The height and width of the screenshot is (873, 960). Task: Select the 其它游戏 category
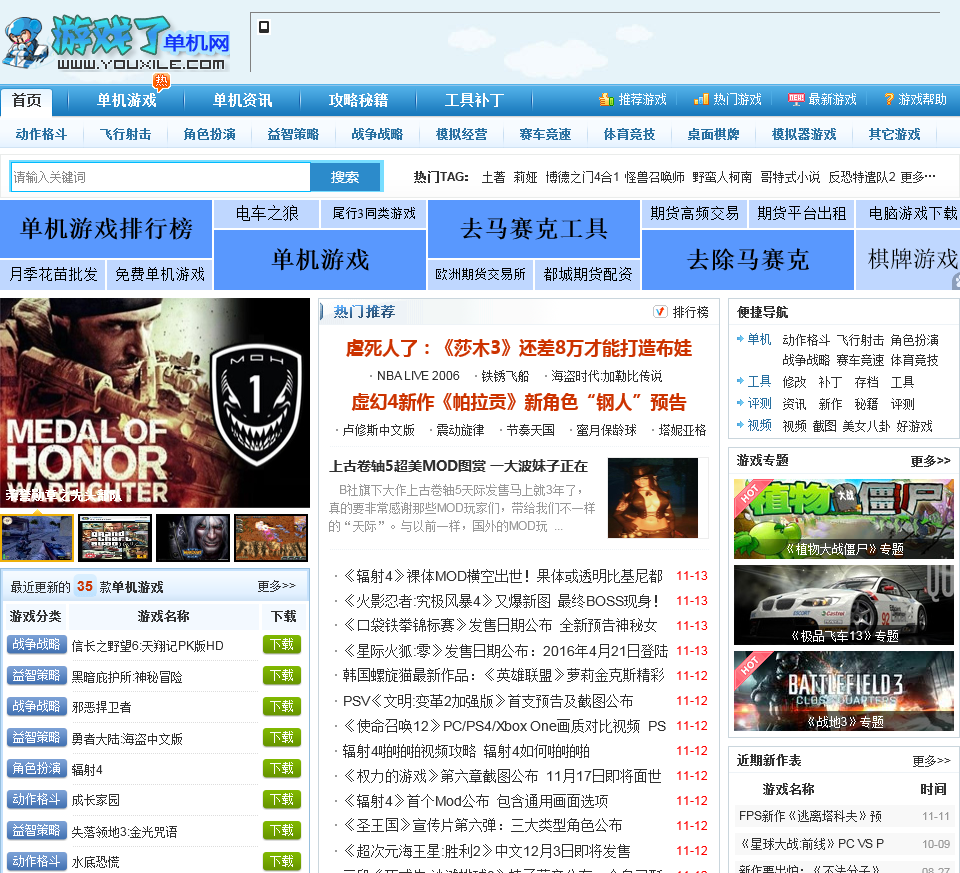click(894, 134)
